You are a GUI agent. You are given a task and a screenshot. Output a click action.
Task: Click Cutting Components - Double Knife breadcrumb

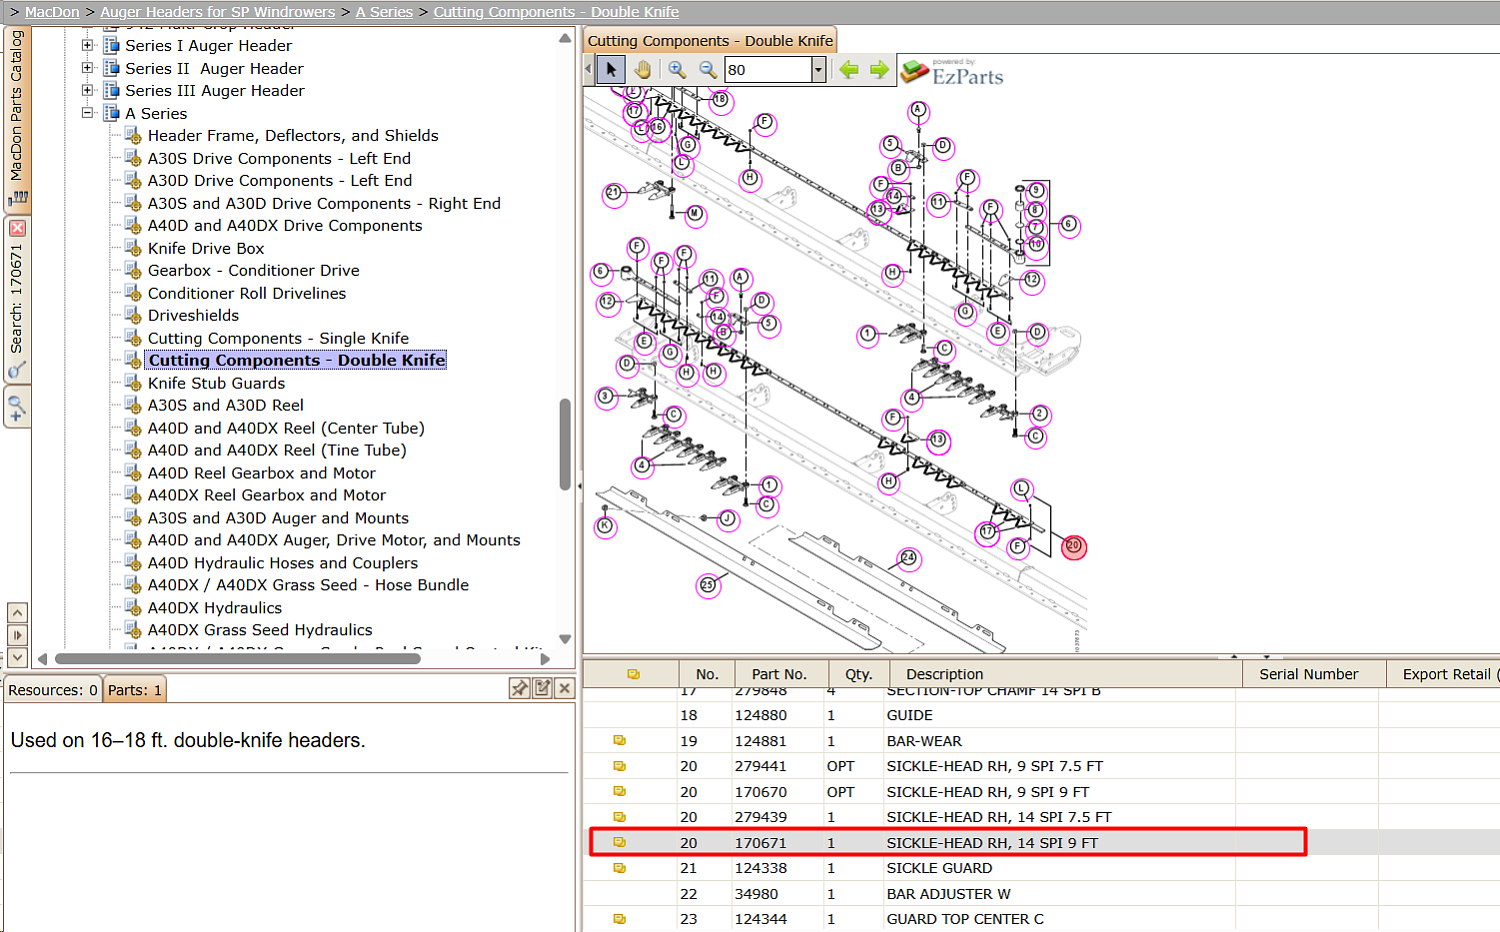coord(556,12)
